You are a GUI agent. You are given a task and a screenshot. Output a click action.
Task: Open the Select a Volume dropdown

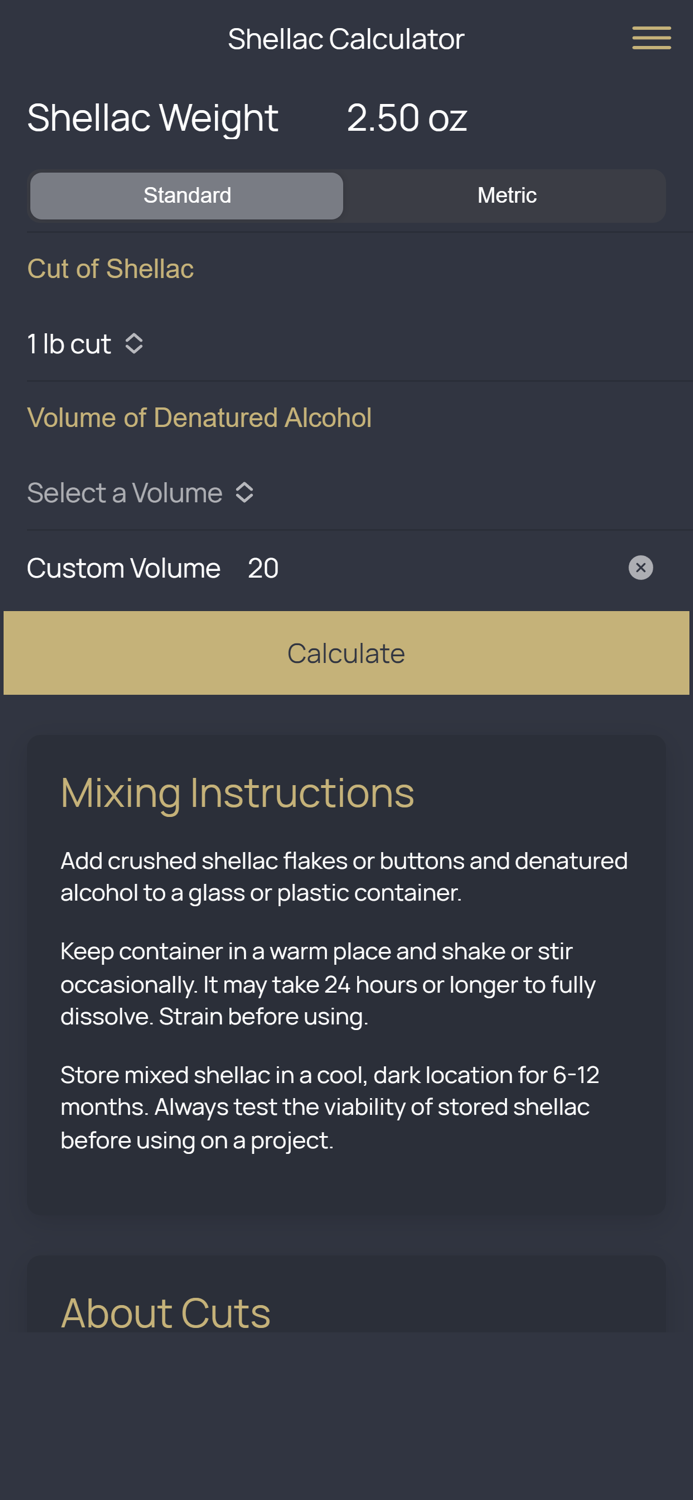click(141, 492)
